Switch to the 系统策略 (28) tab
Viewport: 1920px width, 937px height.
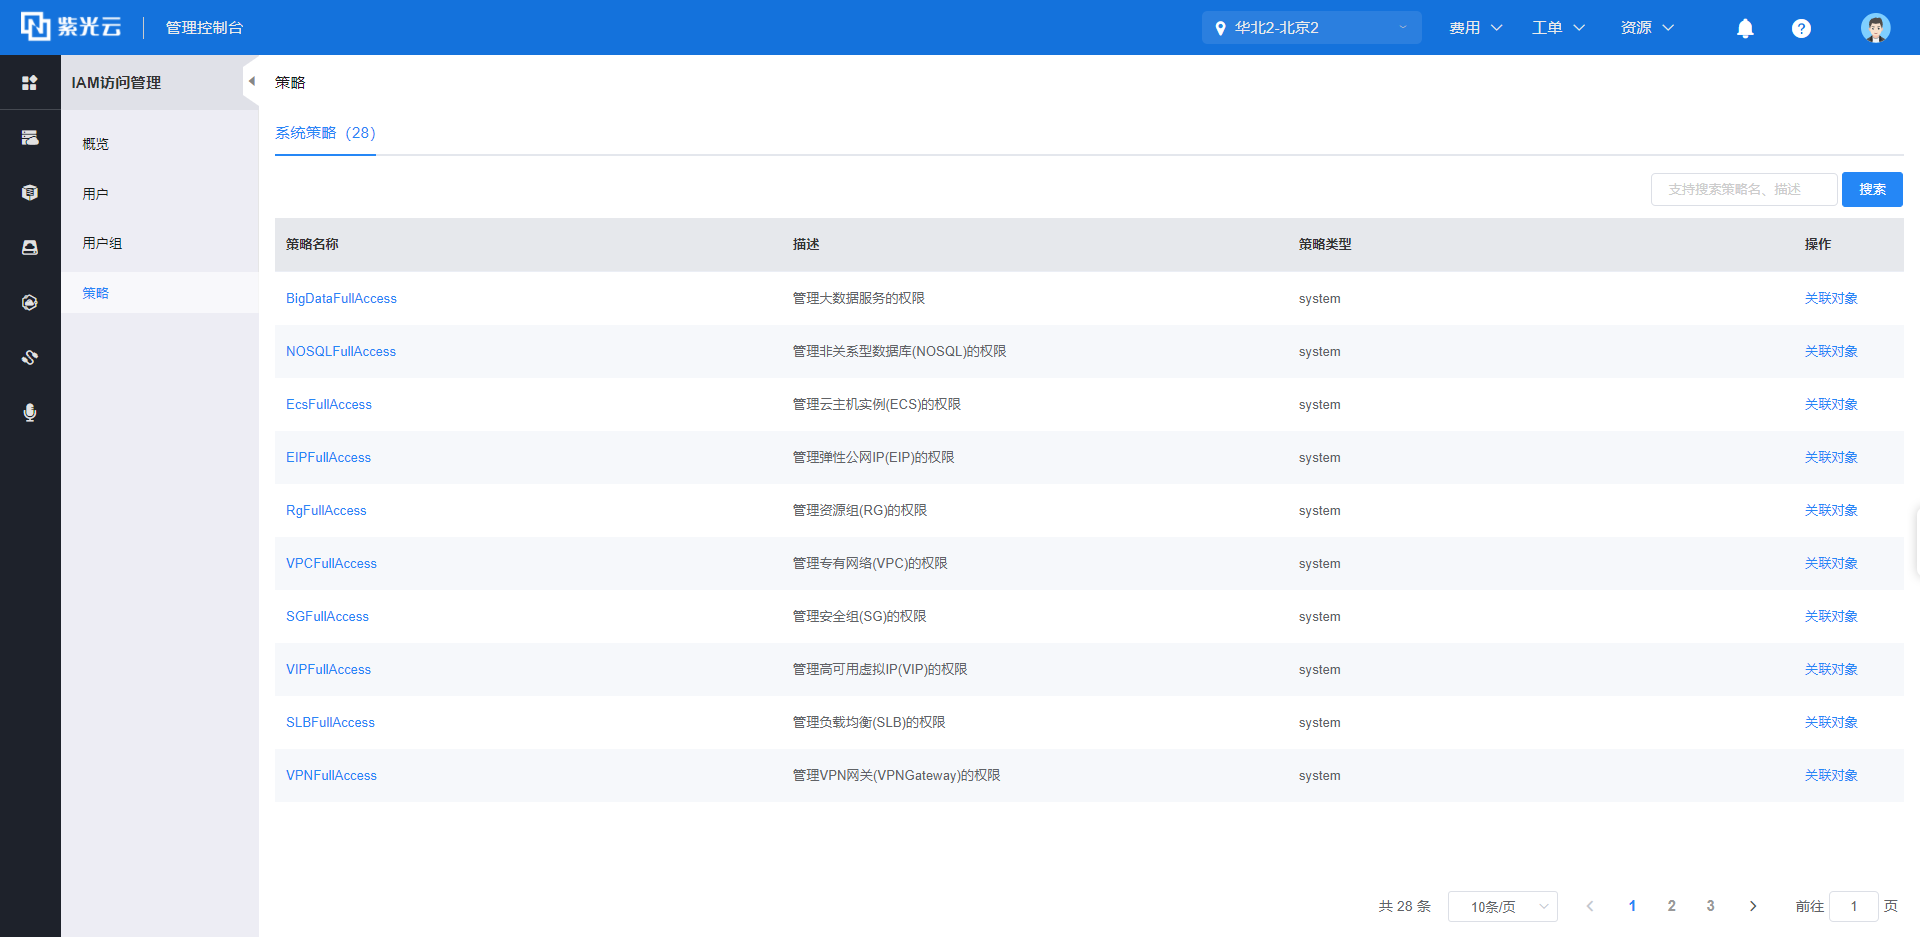(325, 133)
